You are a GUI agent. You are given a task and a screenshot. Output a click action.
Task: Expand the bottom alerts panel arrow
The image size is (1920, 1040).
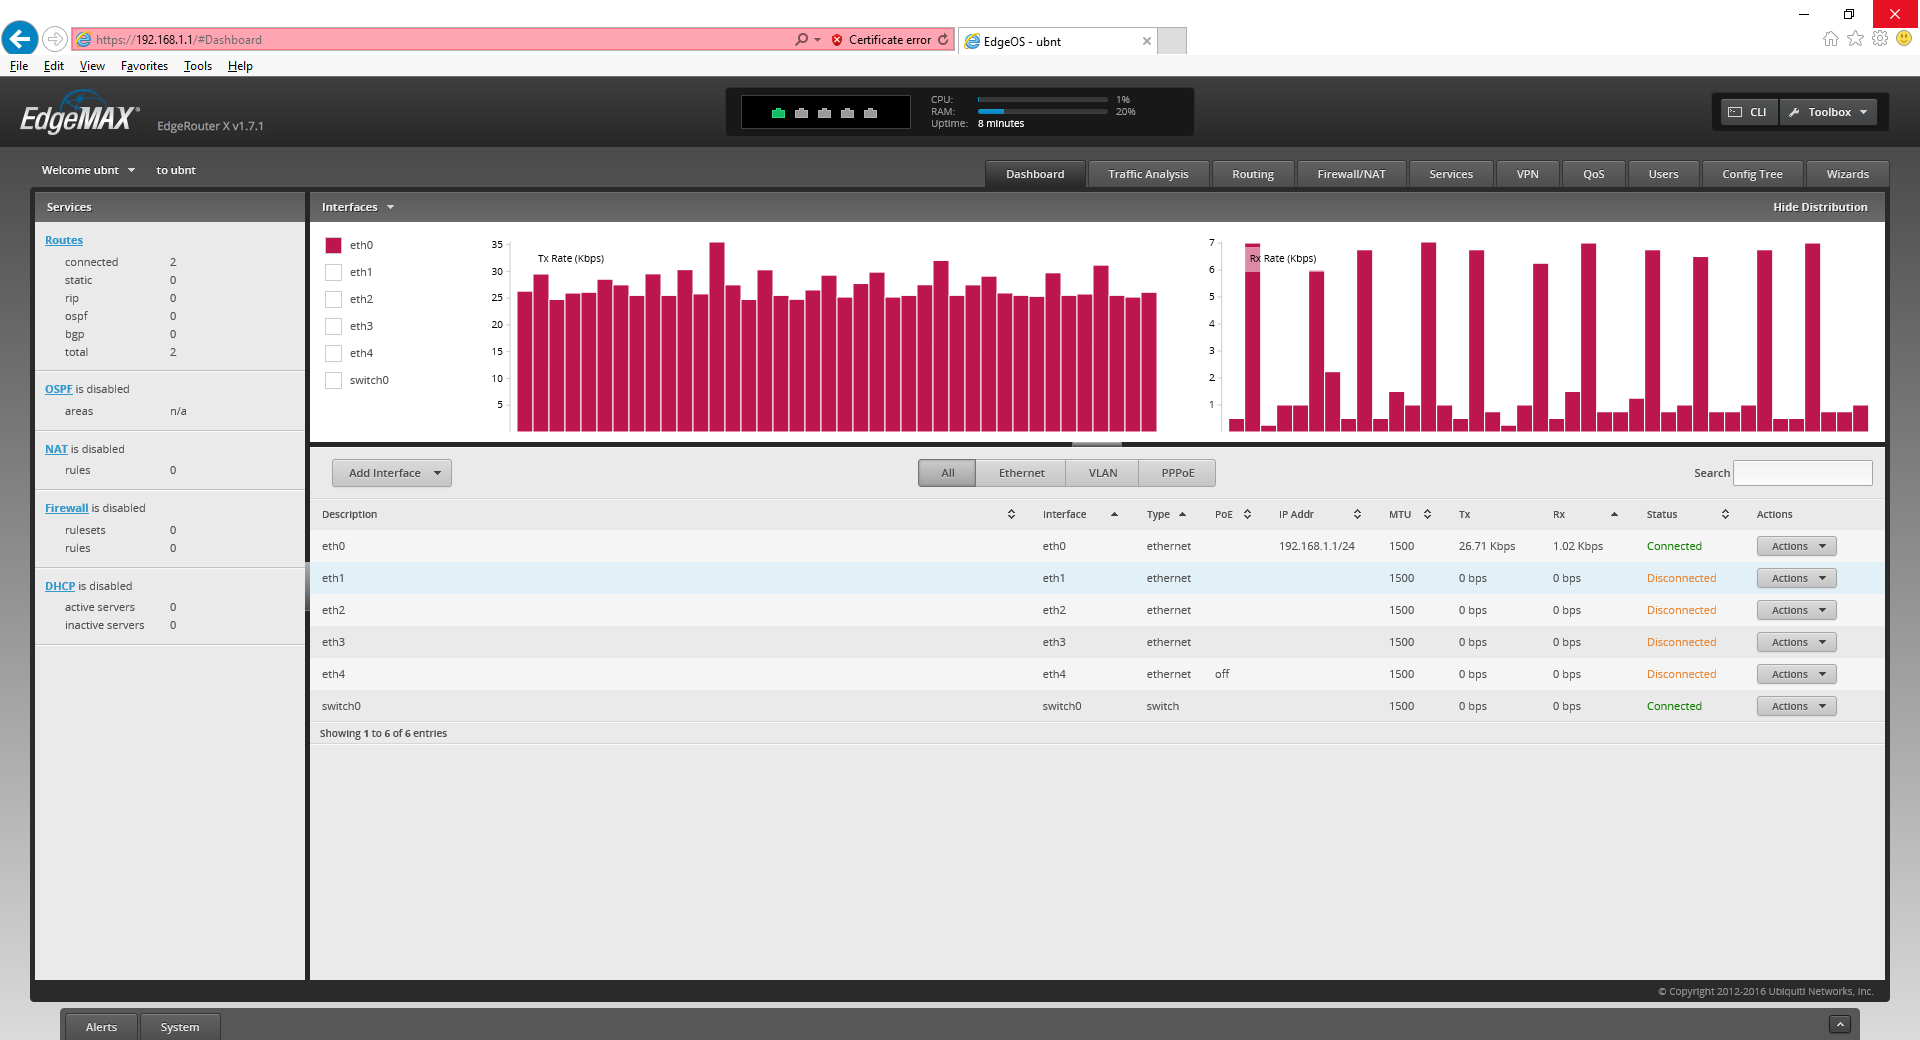pyautogui.click(x=1839, y=1024)
